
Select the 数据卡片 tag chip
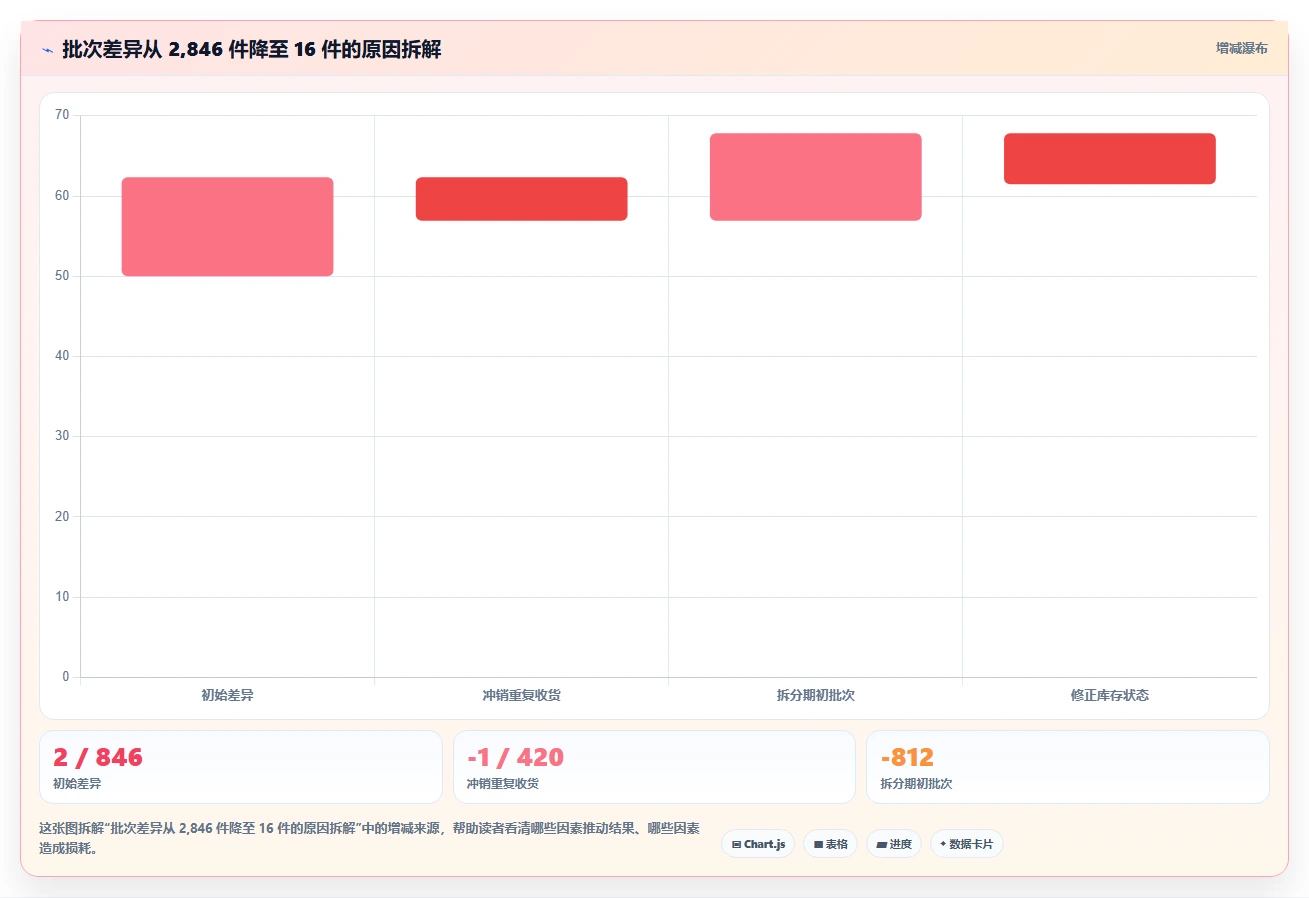pos(966,844)
